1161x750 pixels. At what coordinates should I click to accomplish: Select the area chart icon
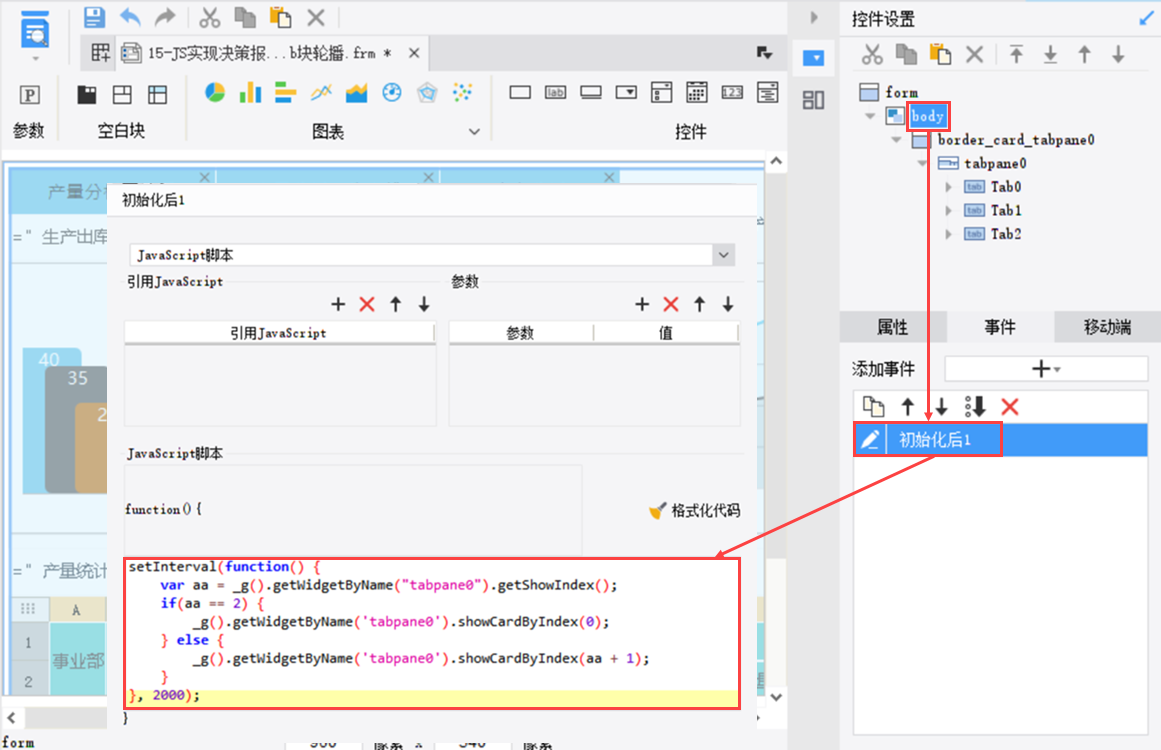pos(356,93)
